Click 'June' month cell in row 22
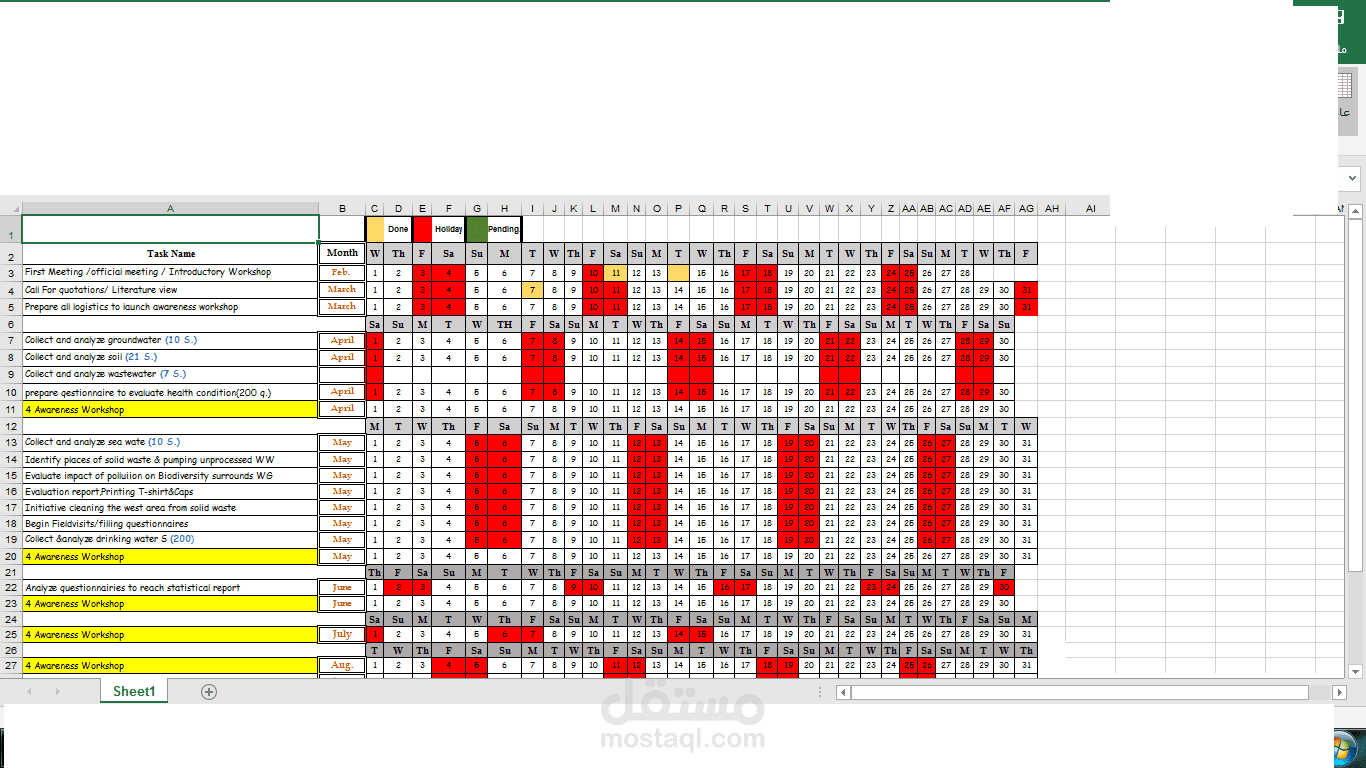 342,588
